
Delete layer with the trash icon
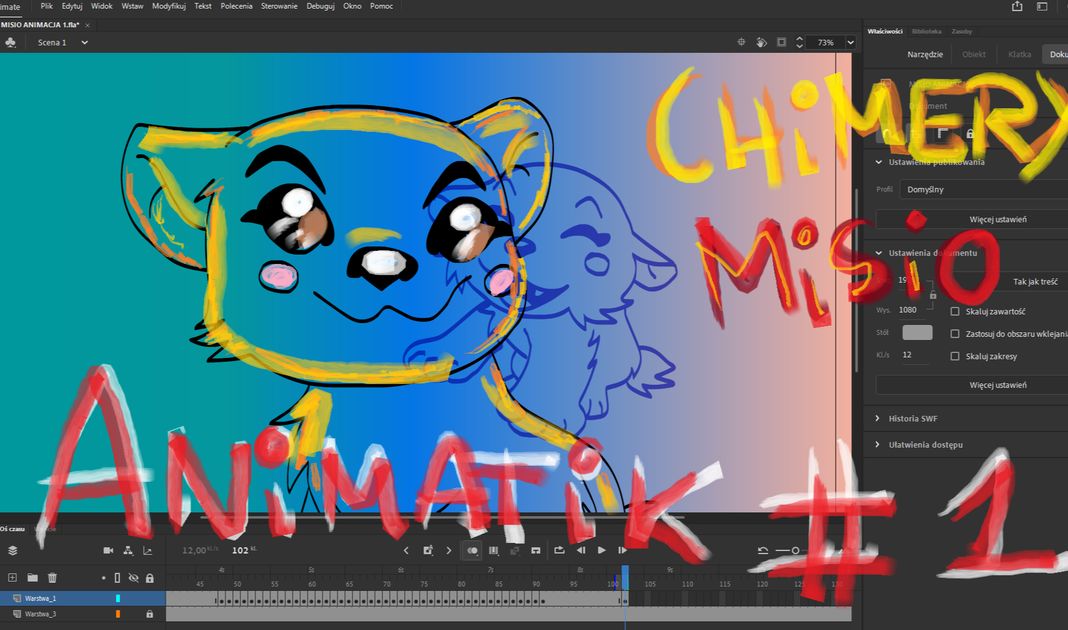pyautogui.click(x=52, y=578)
